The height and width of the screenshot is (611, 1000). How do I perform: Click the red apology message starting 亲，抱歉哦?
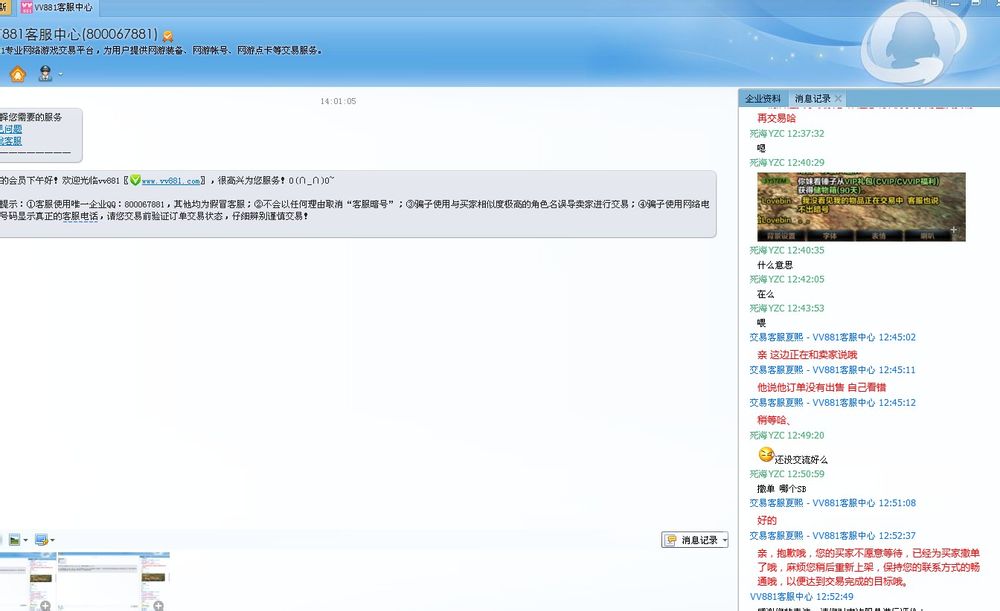868,567
